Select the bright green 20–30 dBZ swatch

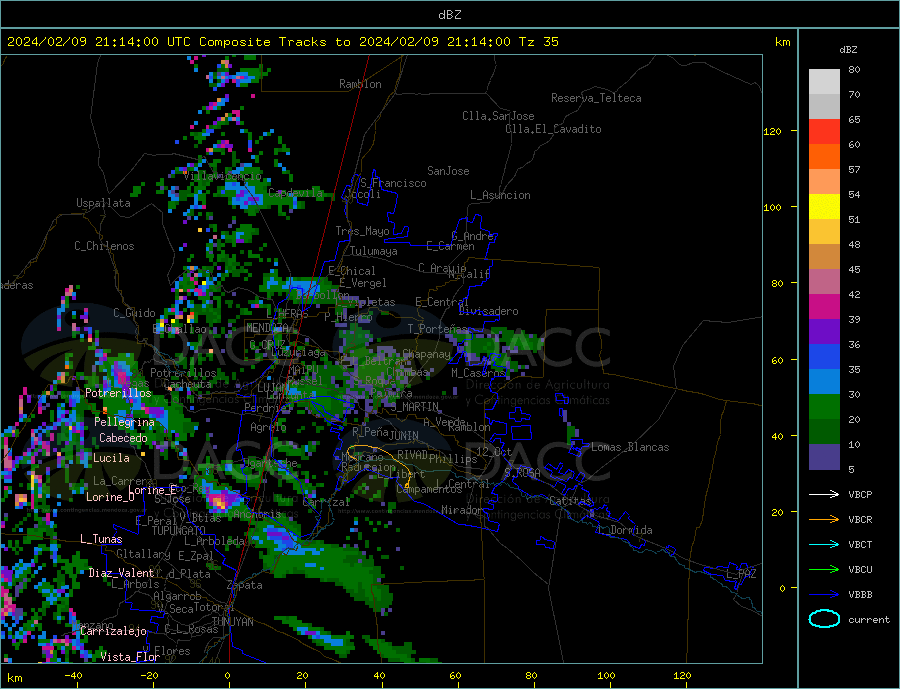click(x=824, y=407)
